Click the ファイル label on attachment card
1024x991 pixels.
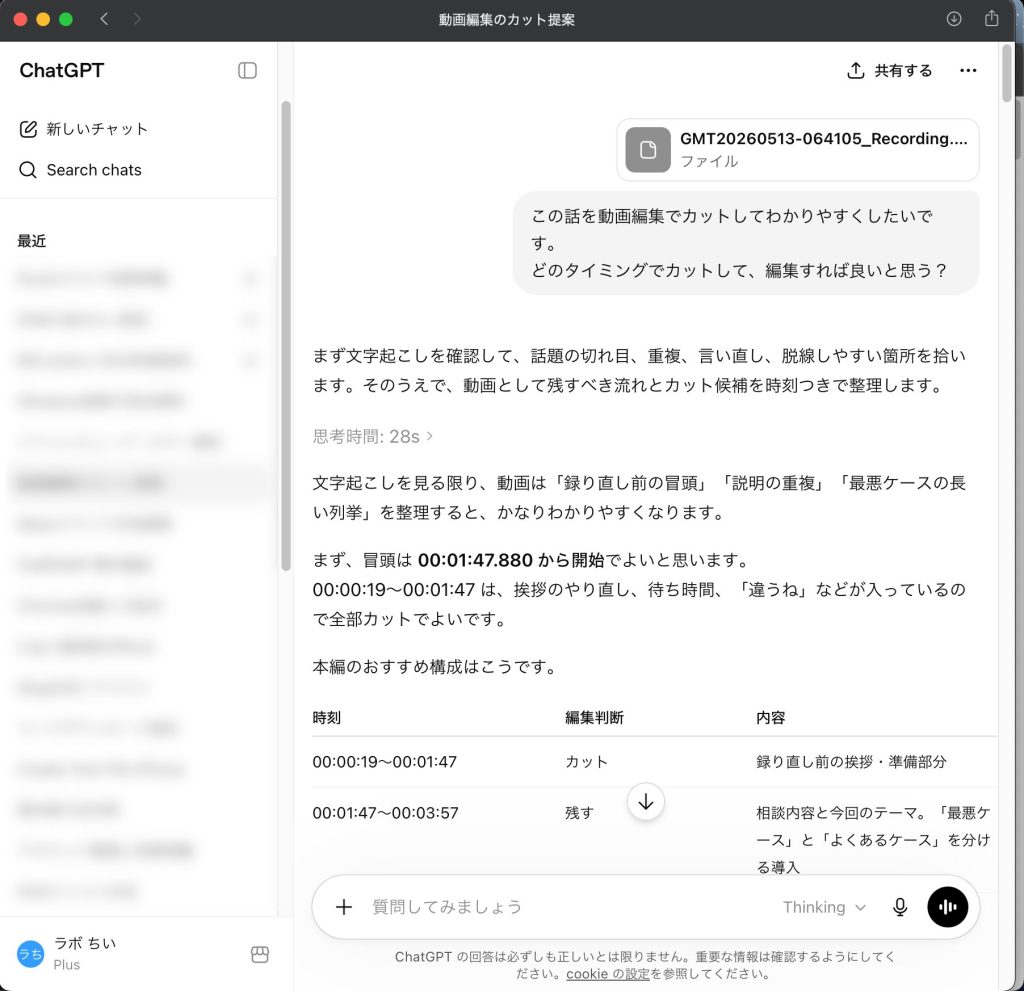tap(709, 161)
